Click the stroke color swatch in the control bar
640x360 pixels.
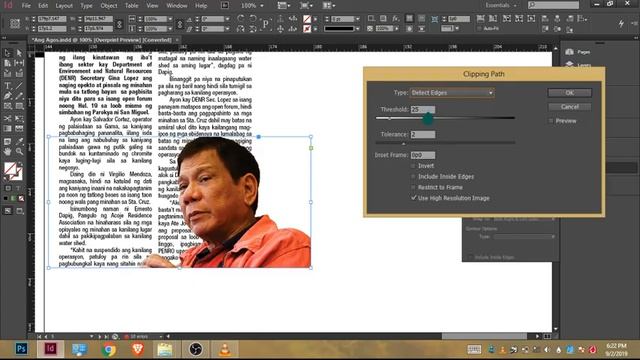coord(307,29)
